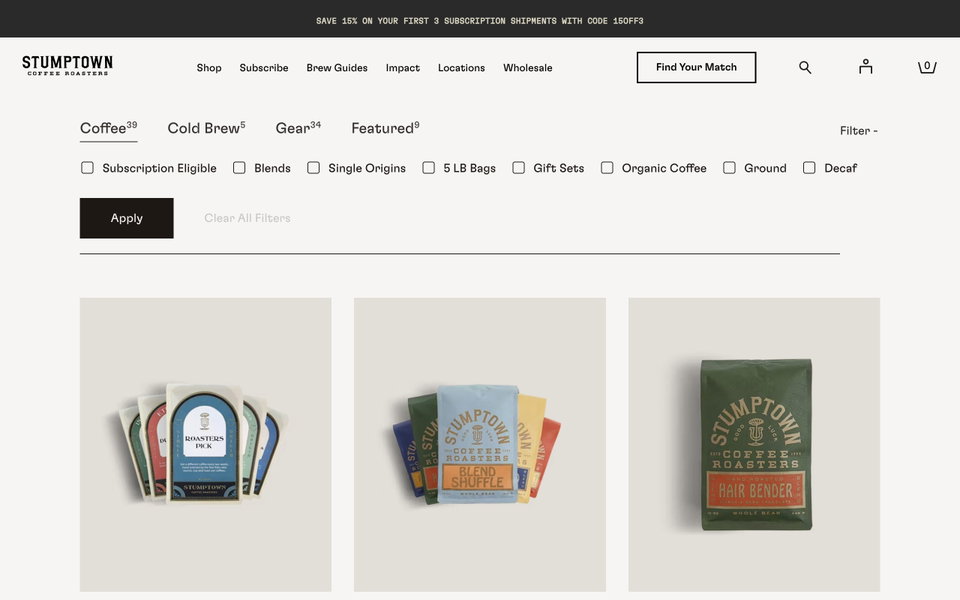The image size is (960, 600).
Task: Go to the Impact page
Action: point(403,68)
